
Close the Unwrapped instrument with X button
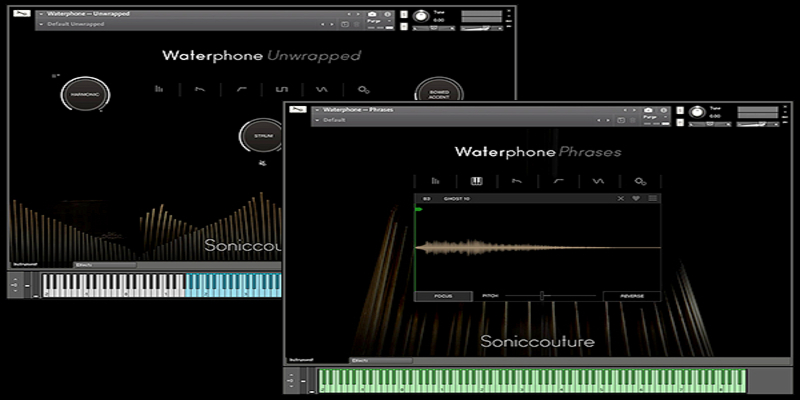[509, 11]
